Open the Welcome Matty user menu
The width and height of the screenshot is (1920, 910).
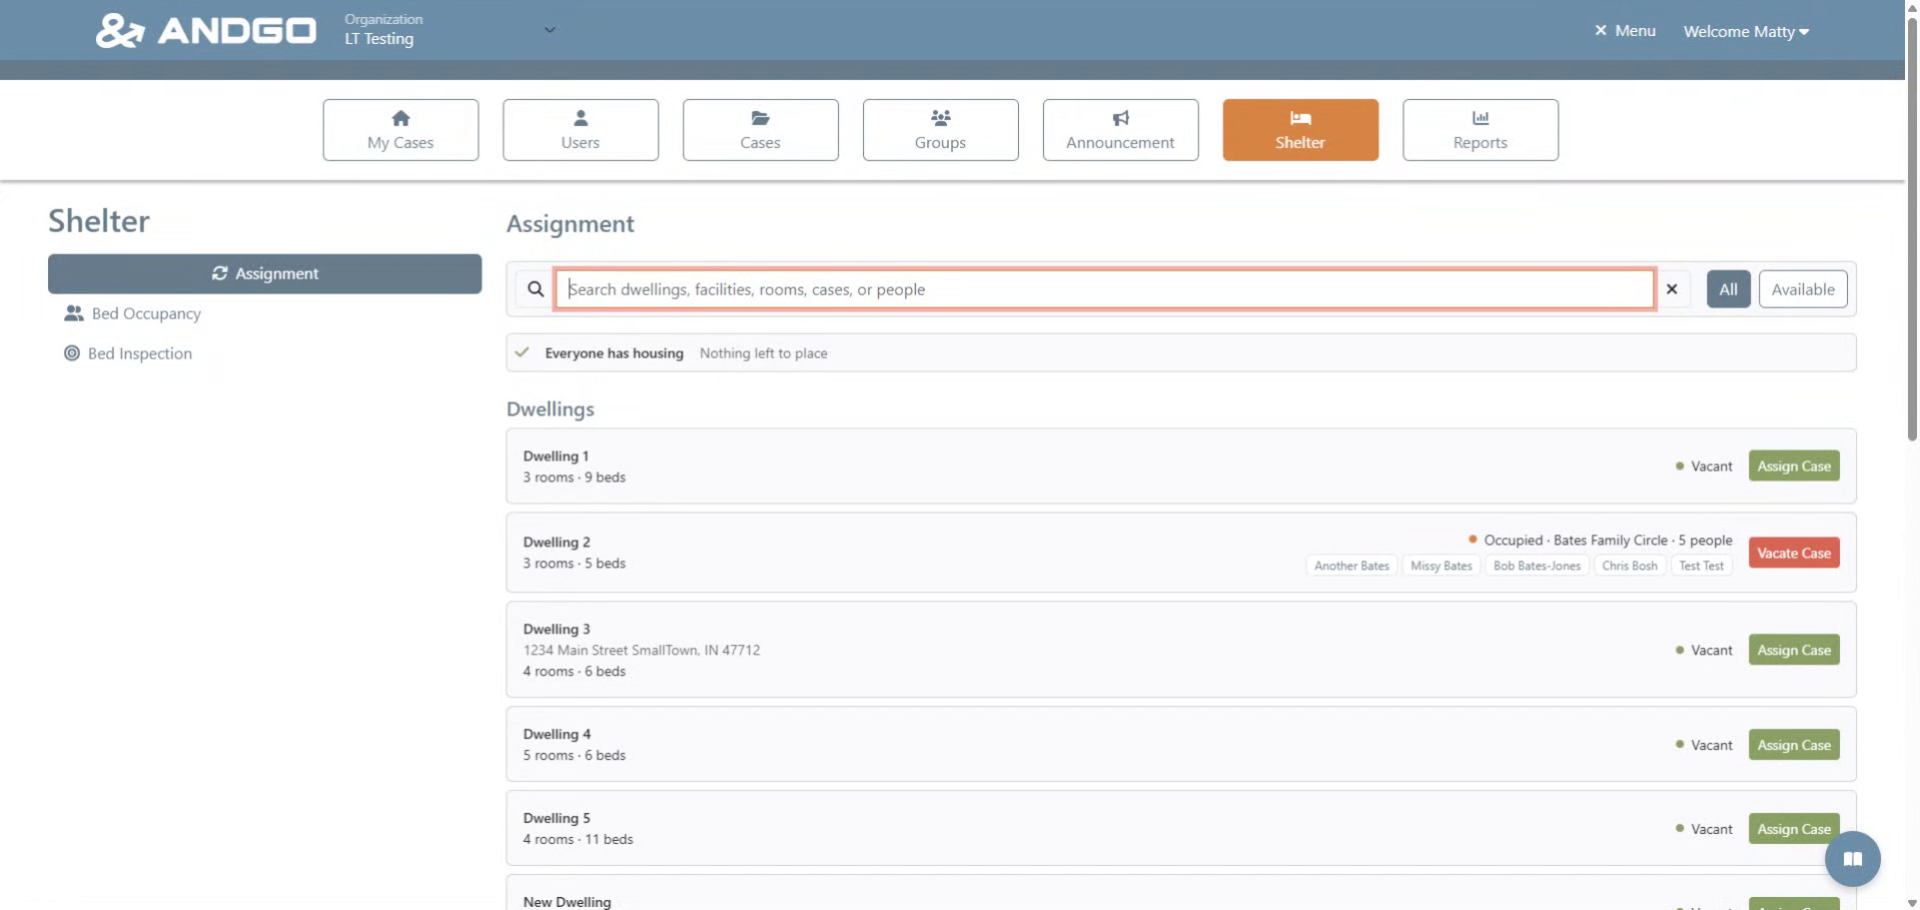[x=1746, y=32]
